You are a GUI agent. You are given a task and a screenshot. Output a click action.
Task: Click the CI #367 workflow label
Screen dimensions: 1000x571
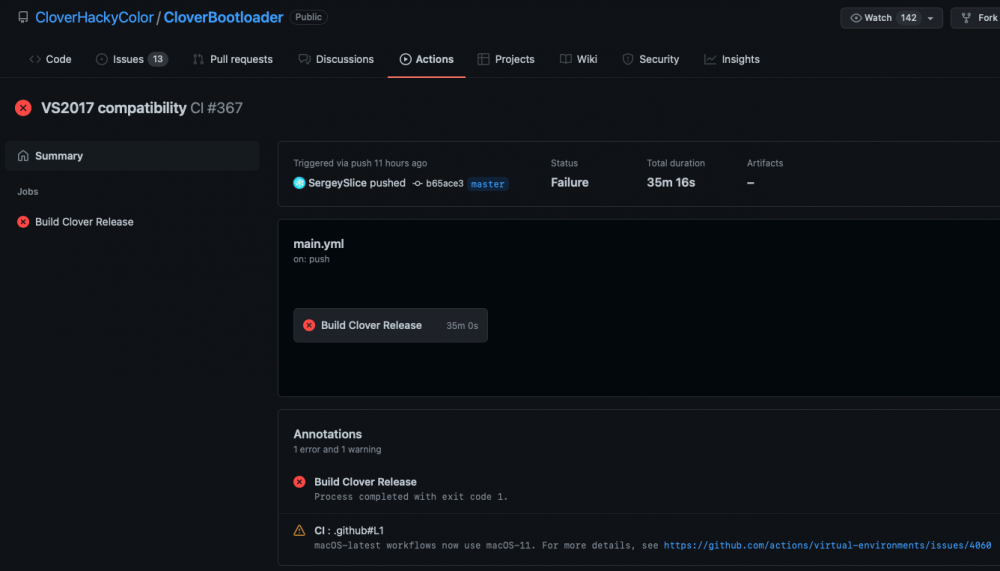[216, 108]
